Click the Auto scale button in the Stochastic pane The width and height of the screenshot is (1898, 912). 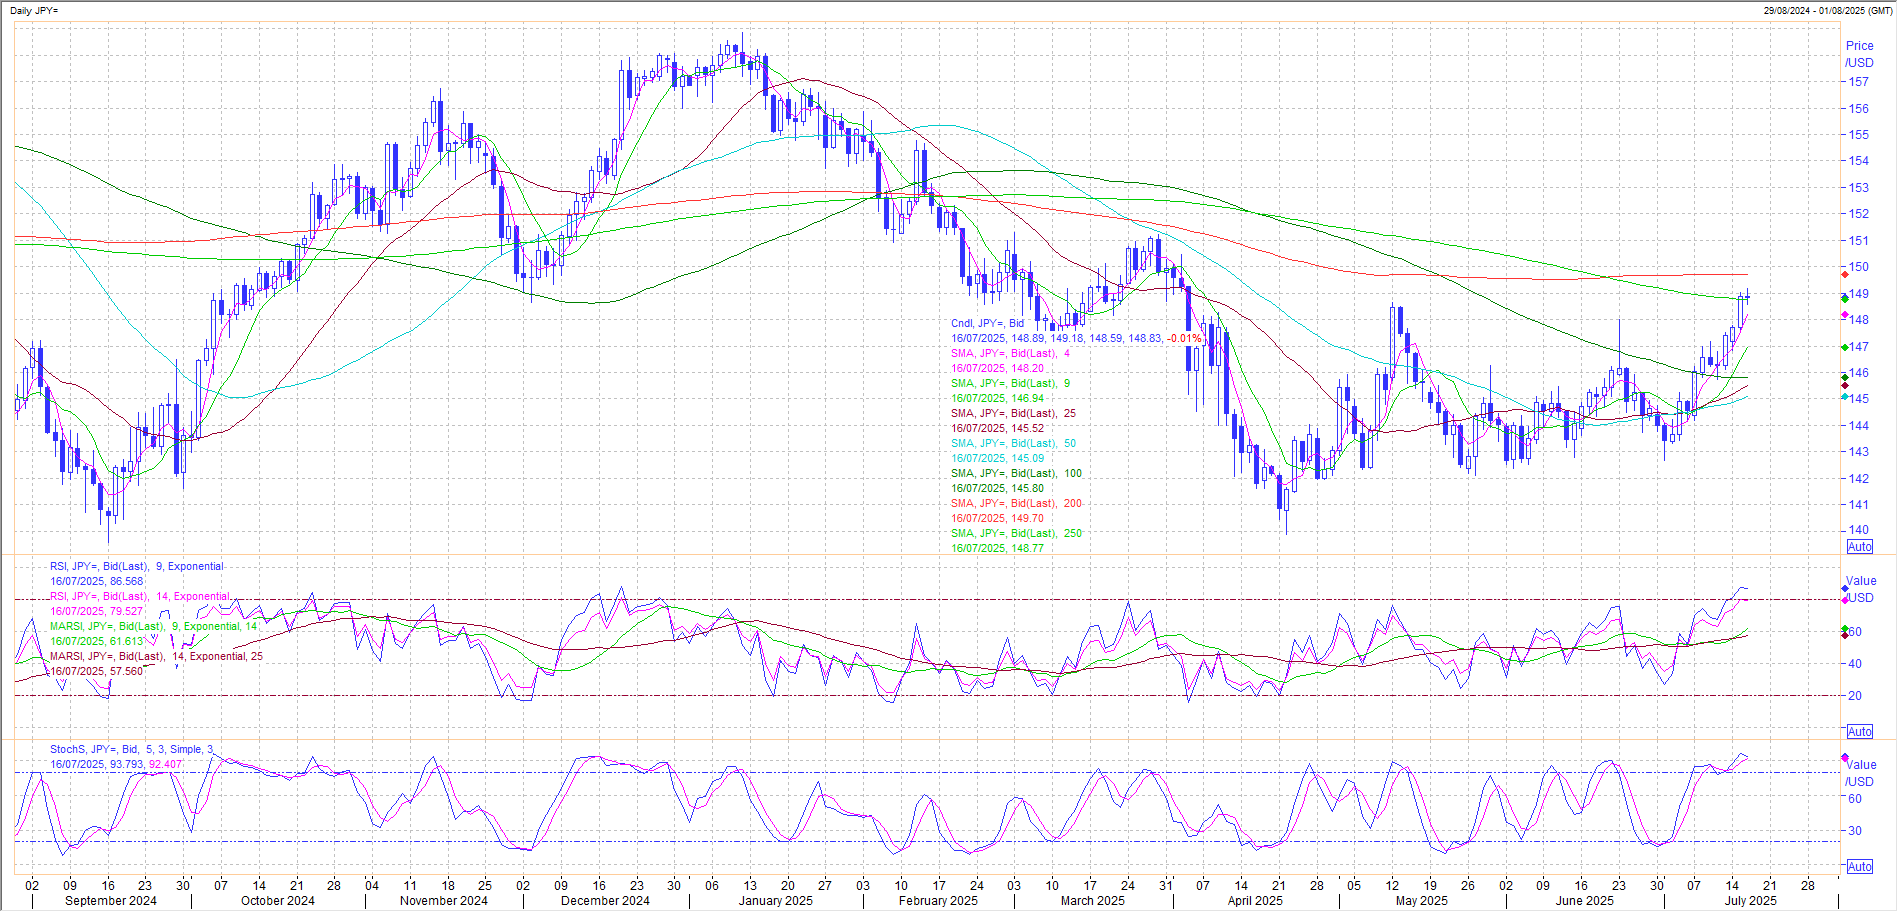point(1859,867)
